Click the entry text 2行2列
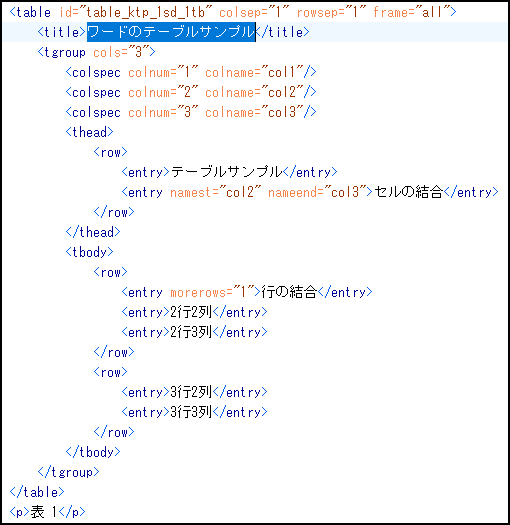The width and height of the screenshot is (510, 525). pyautogui.click(x=191, y=312)
